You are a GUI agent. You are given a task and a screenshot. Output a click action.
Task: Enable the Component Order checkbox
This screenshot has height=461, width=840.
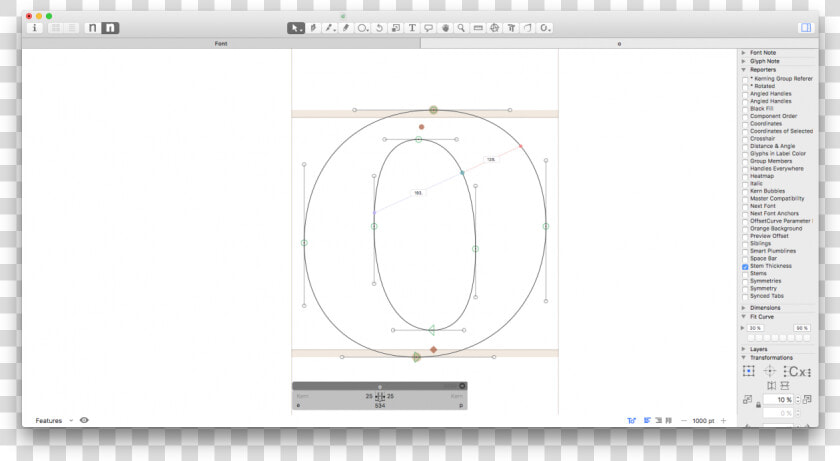click(x=745, y=117)
